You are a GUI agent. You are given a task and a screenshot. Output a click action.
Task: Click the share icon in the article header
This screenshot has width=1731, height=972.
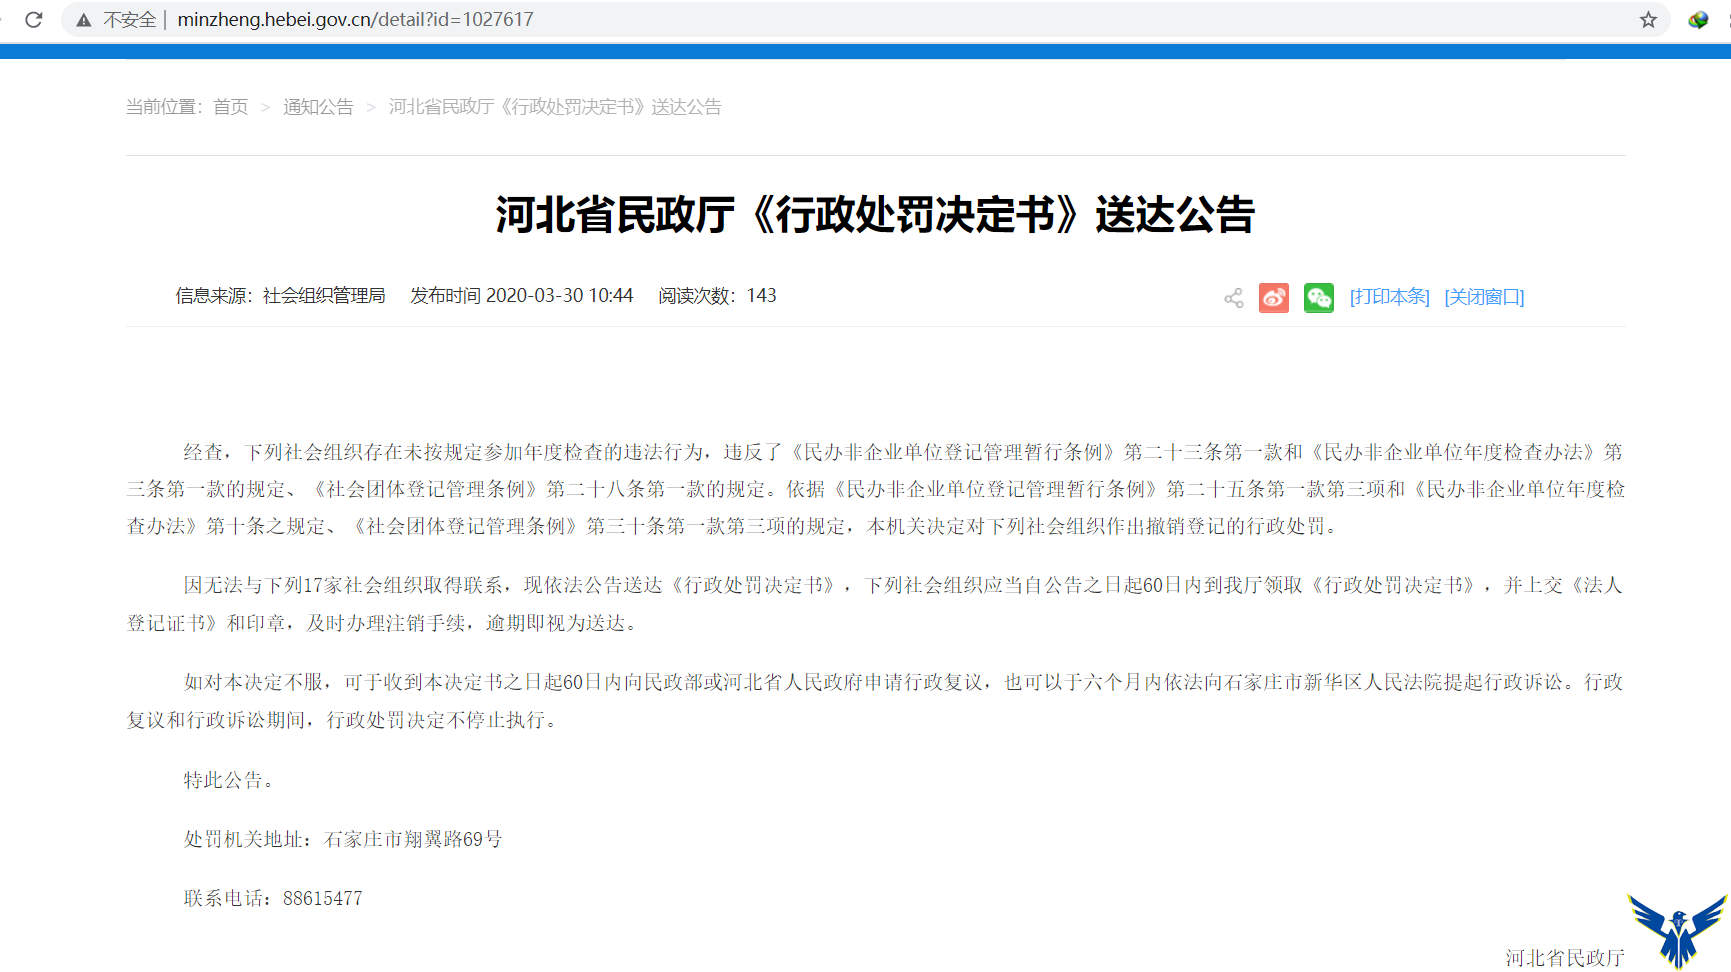[x=1234, y=298]
